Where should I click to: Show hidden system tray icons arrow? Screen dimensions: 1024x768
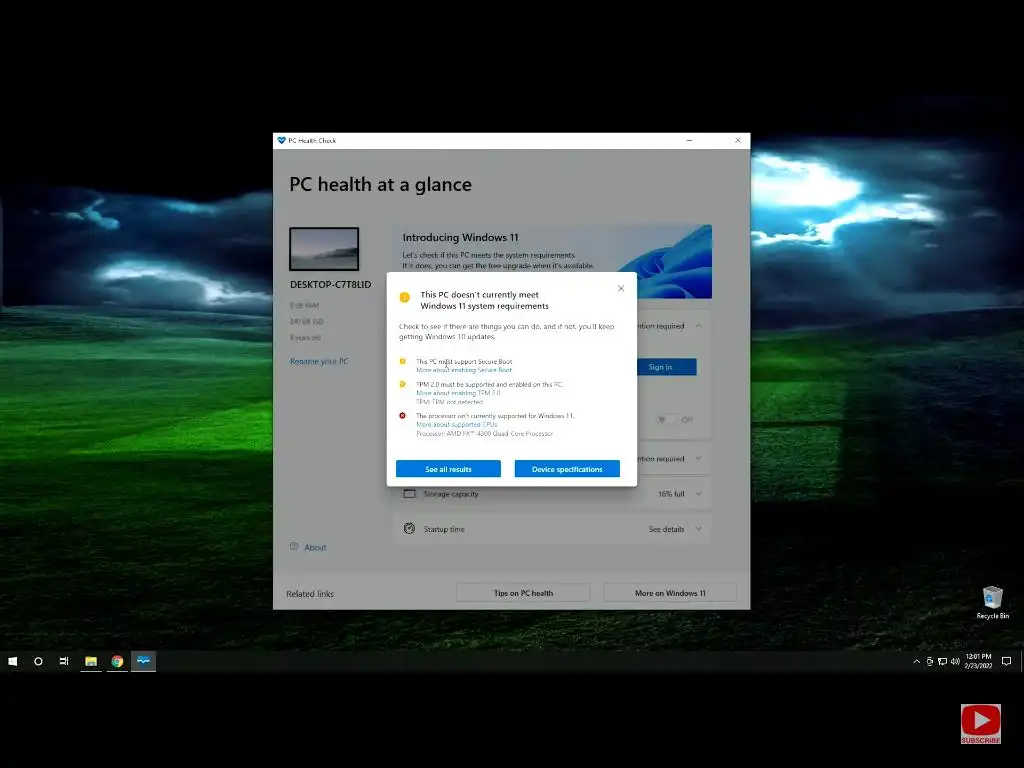point(916,662)
